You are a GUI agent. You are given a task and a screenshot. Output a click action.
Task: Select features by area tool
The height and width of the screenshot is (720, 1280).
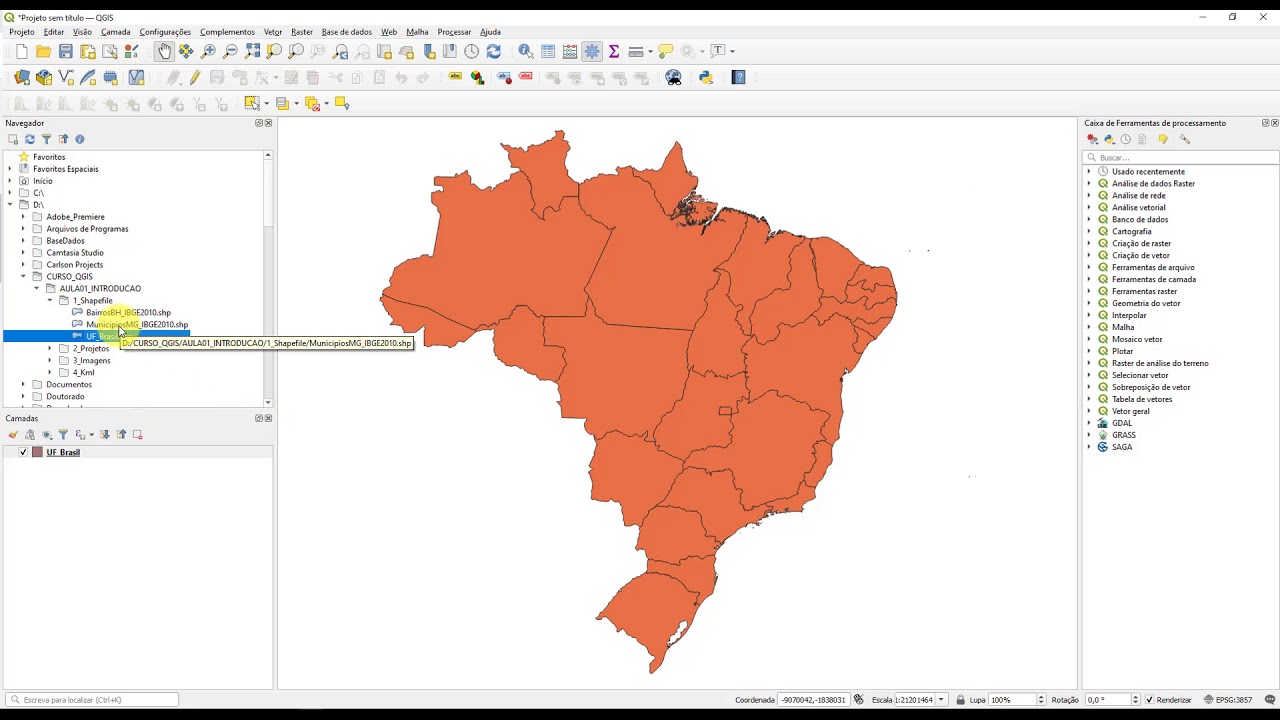point(252,103)
